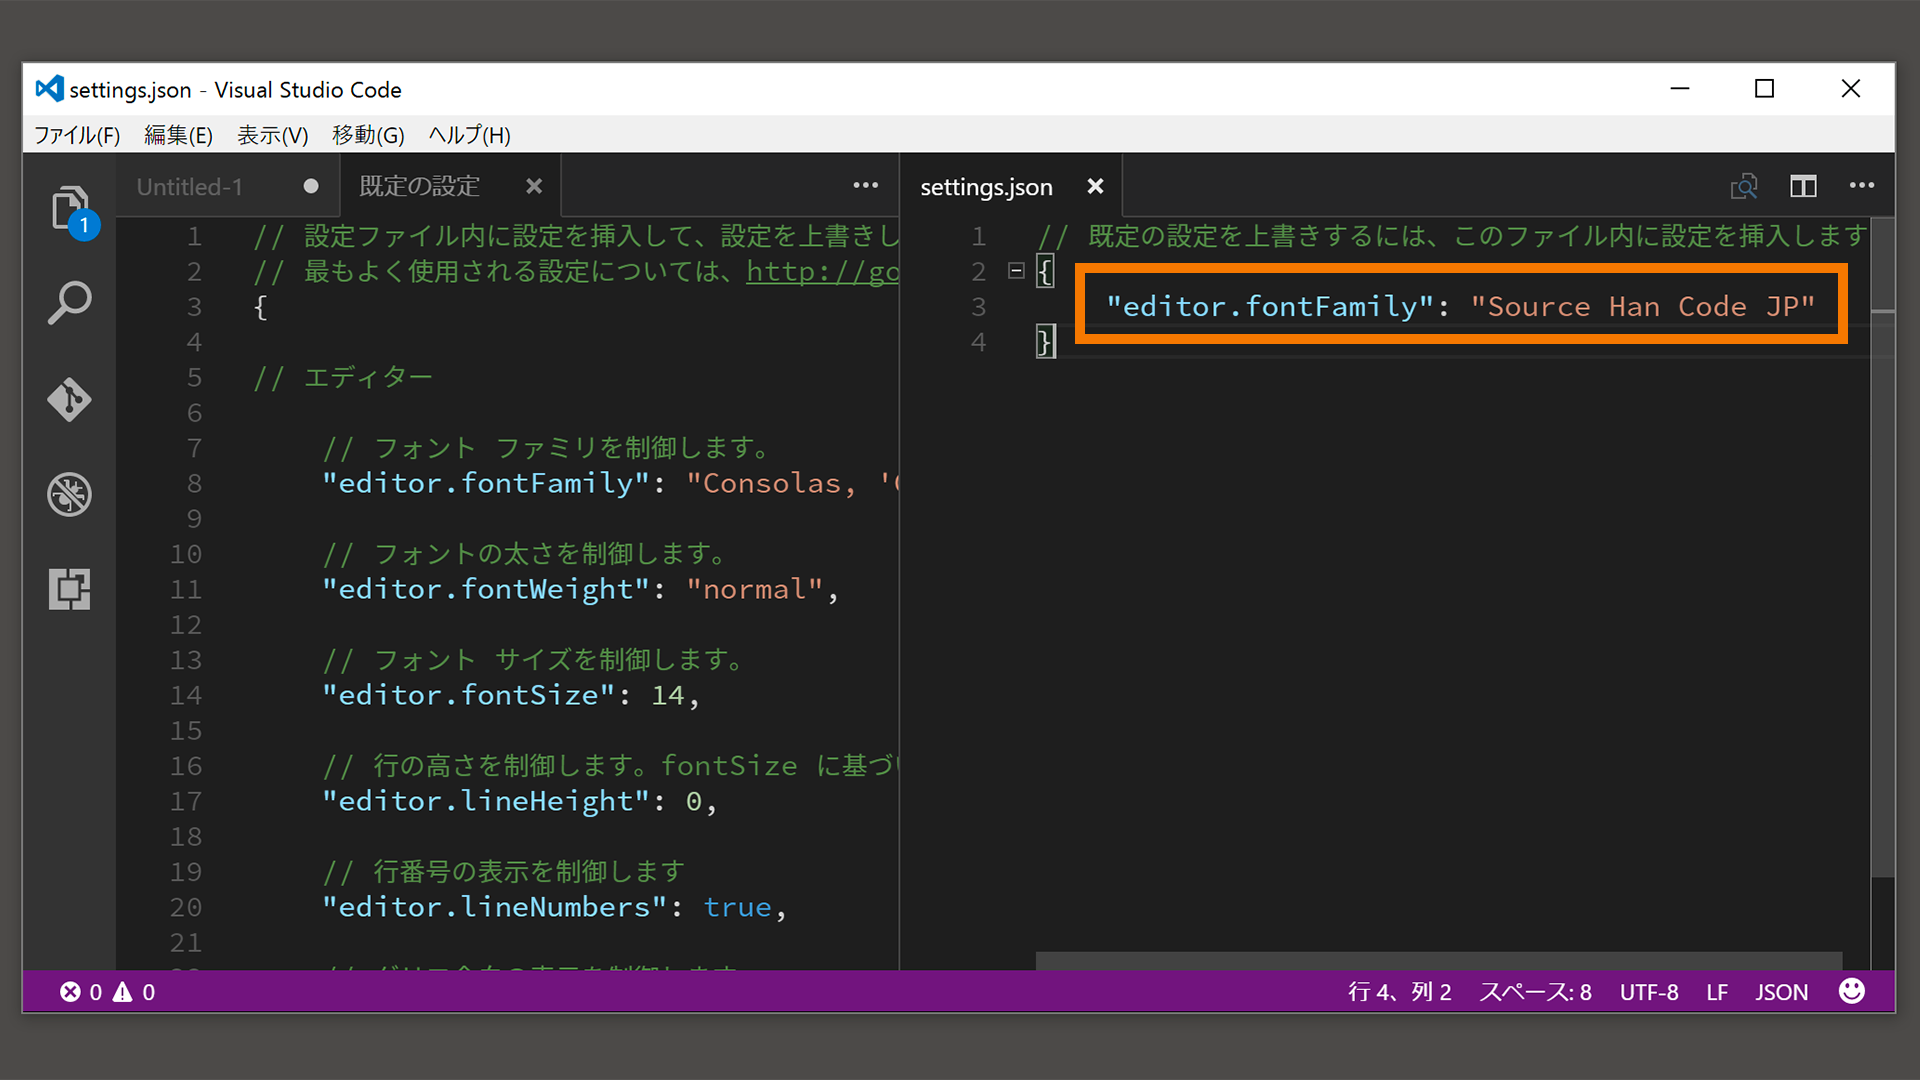Send feedback via the smiley icon
The height and width of the screenshot is (1080, 1920).
[x=1852, y=991]
